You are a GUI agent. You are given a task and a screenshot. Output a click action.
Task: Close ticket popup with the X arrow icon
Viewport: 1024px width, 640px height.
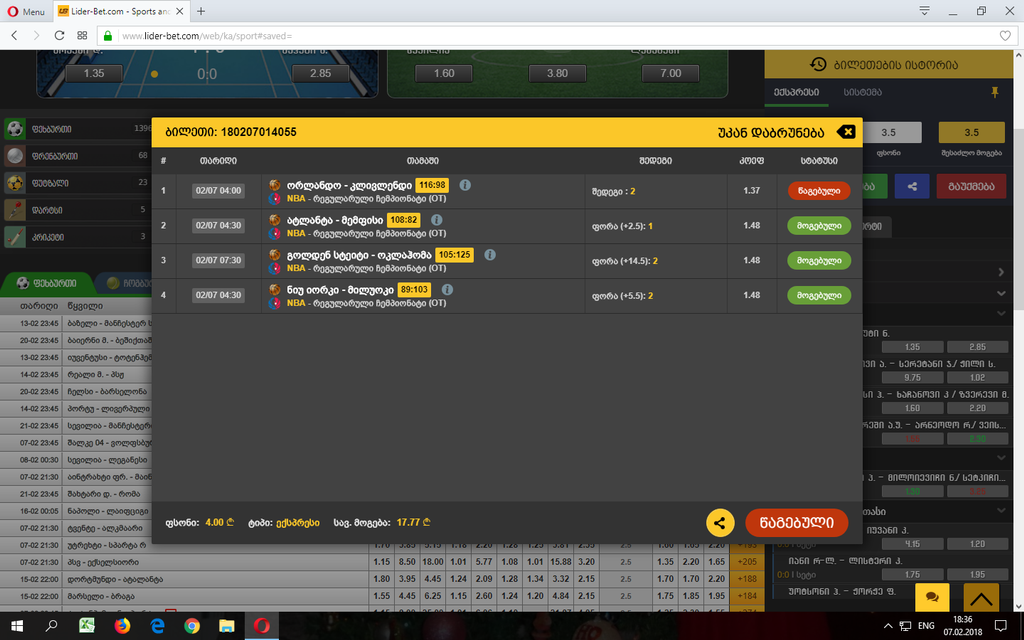[x=846, y=132]
